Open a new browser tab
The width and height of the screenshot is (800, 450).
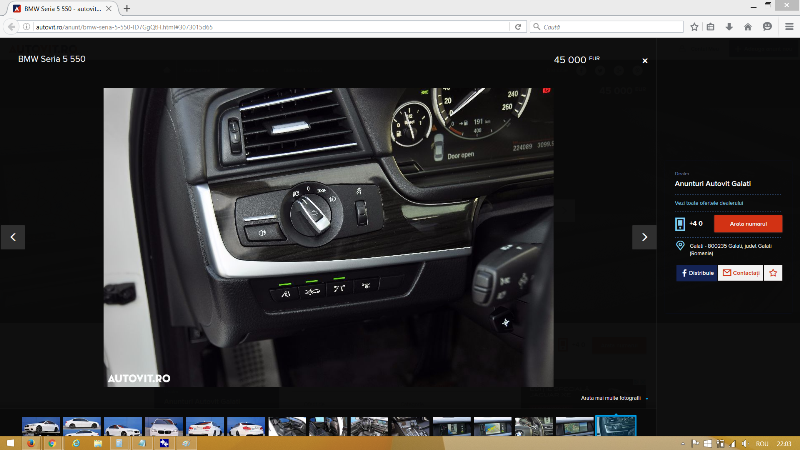(x=127, y=8)
